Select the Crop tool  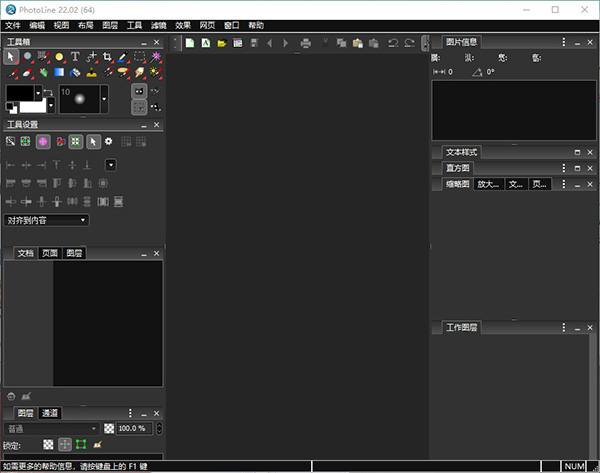pos(107,57)
